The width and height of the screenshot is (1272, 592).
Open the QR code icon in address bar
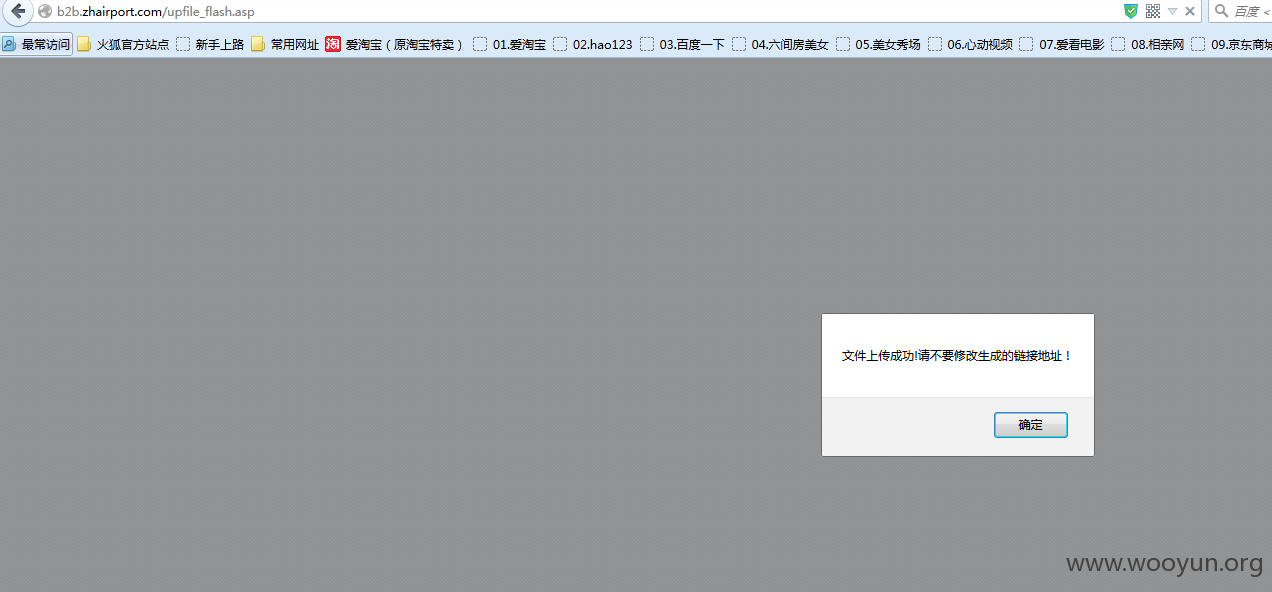coord(1153,11)
